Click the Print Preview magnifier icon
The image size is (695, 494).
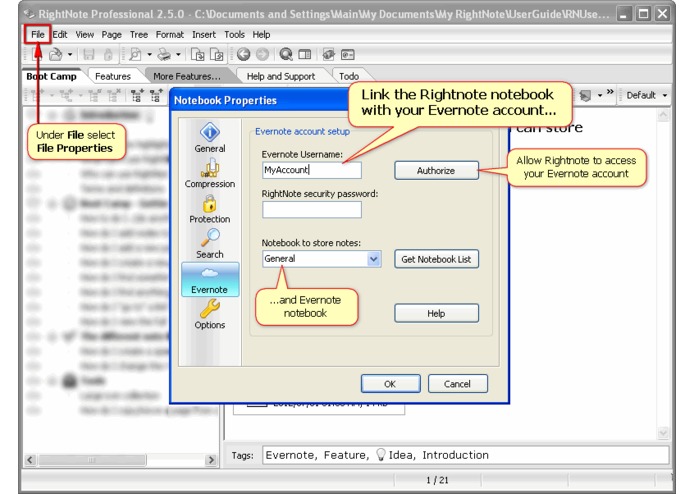coord(135,54)
